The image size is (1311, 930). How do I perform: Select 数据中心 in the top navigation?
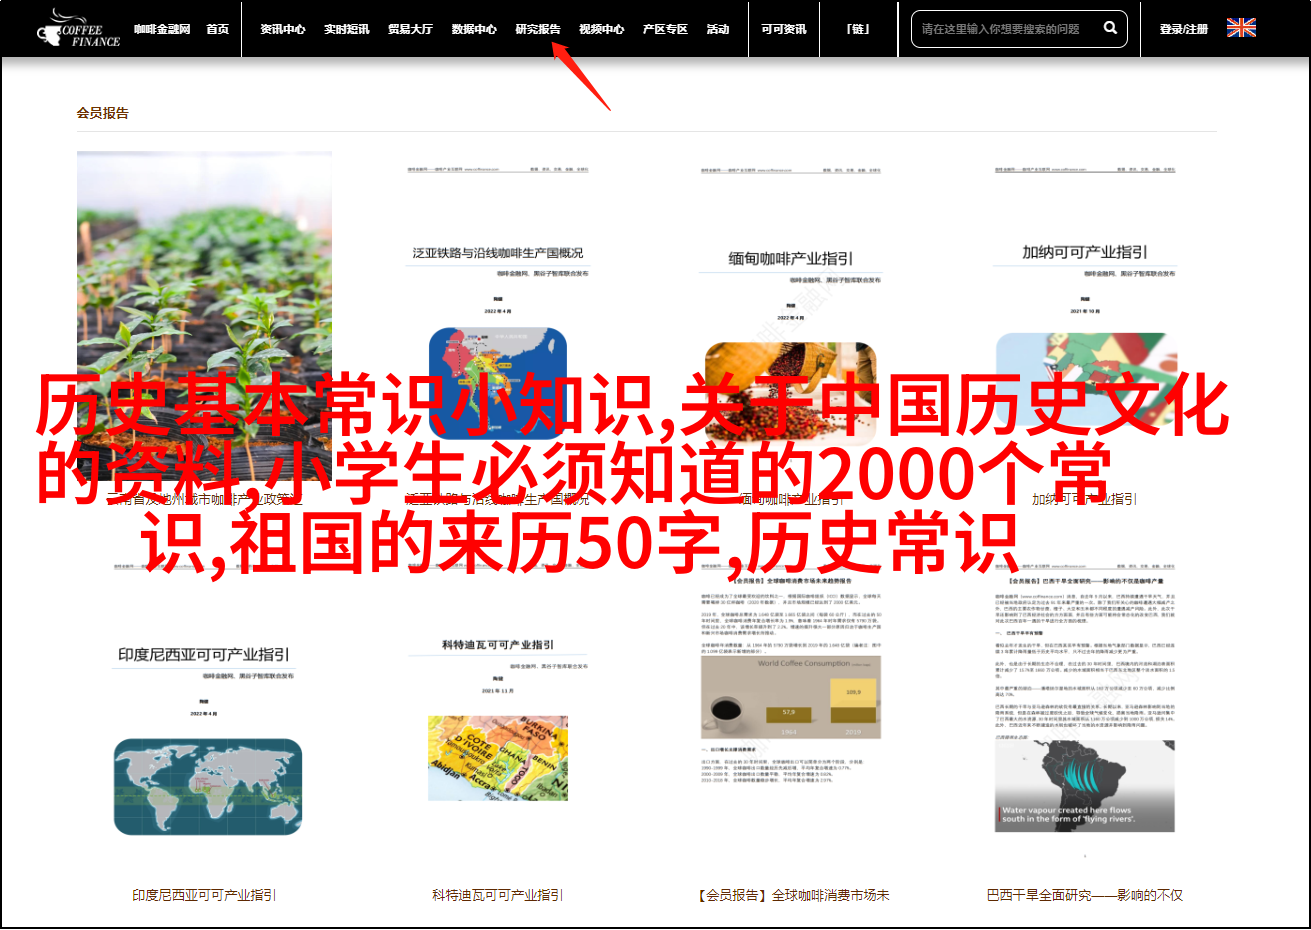tap(474, 29)
